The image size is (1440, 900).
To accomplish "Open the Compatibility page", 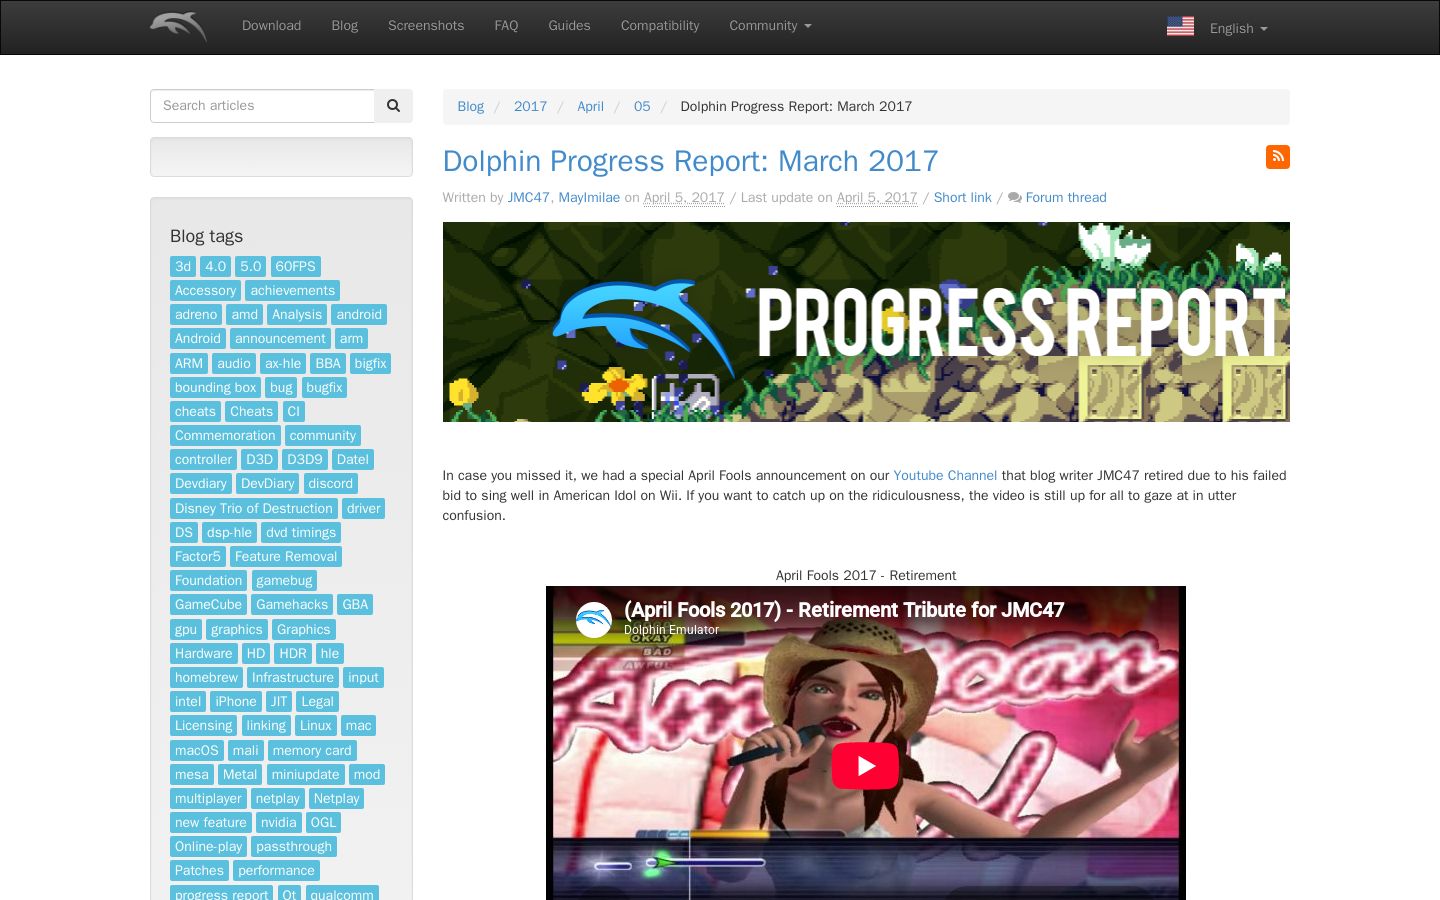I will click(x=660, y=26).
